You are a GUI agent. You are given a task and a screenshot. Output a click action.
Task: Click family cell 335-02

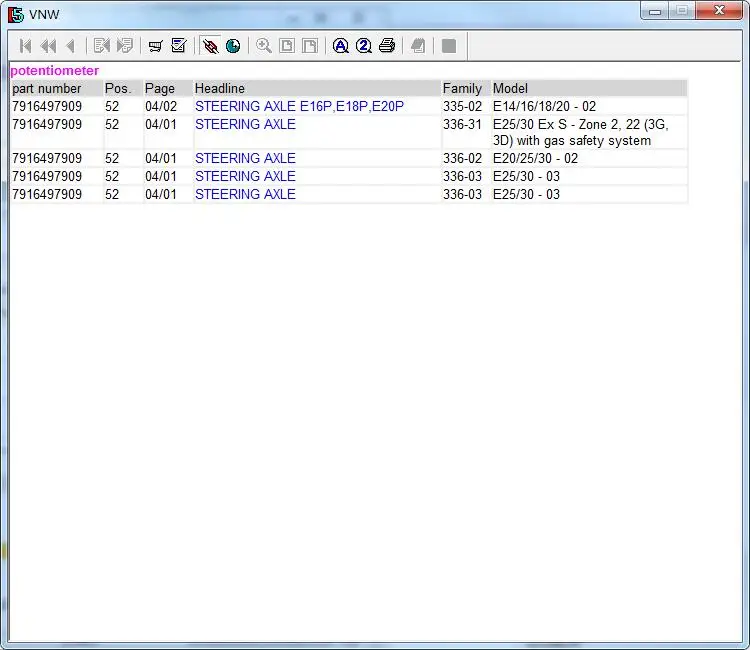[x=462, y=106]
